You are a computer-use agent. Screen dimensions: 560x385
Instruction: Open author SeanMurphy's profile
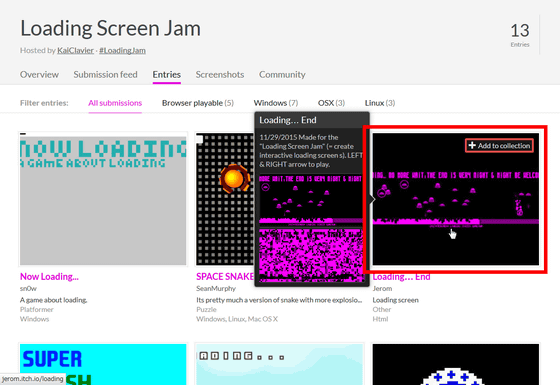coord(216,288)
